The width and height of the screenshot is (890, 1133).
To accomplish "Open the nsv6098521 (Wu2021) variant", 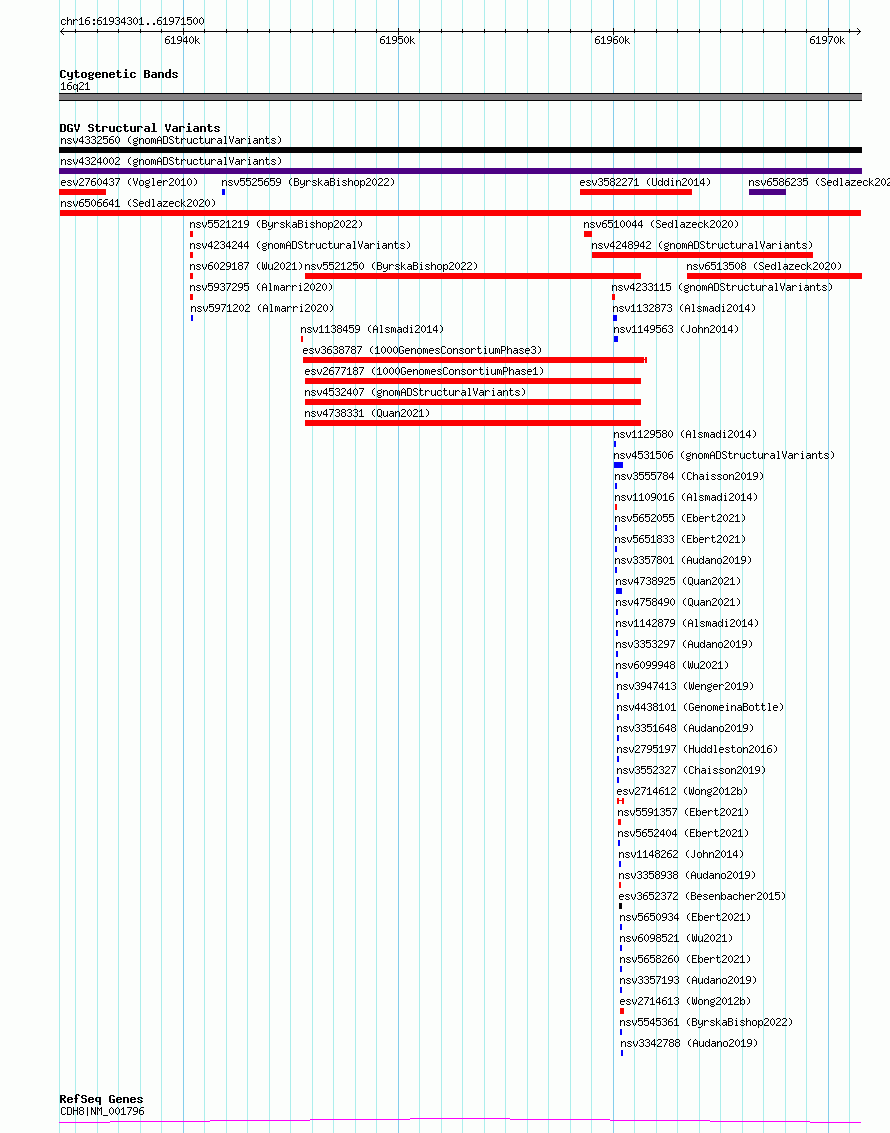I will coord(676,936).
